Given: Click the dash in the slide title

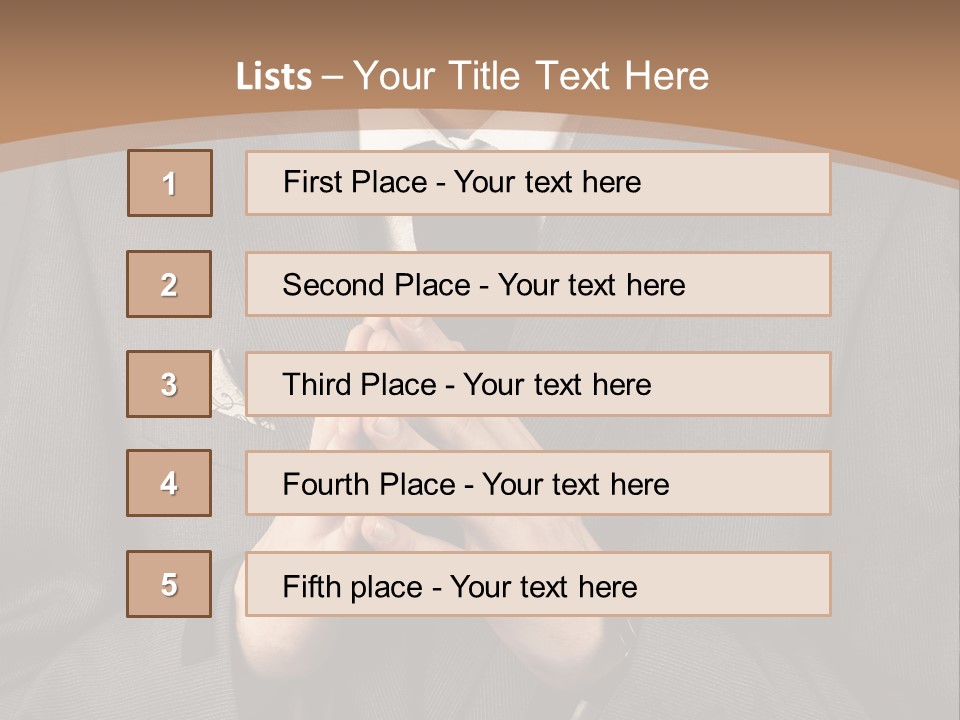Looking at the screenshot, I should click(x=332, y=77).
